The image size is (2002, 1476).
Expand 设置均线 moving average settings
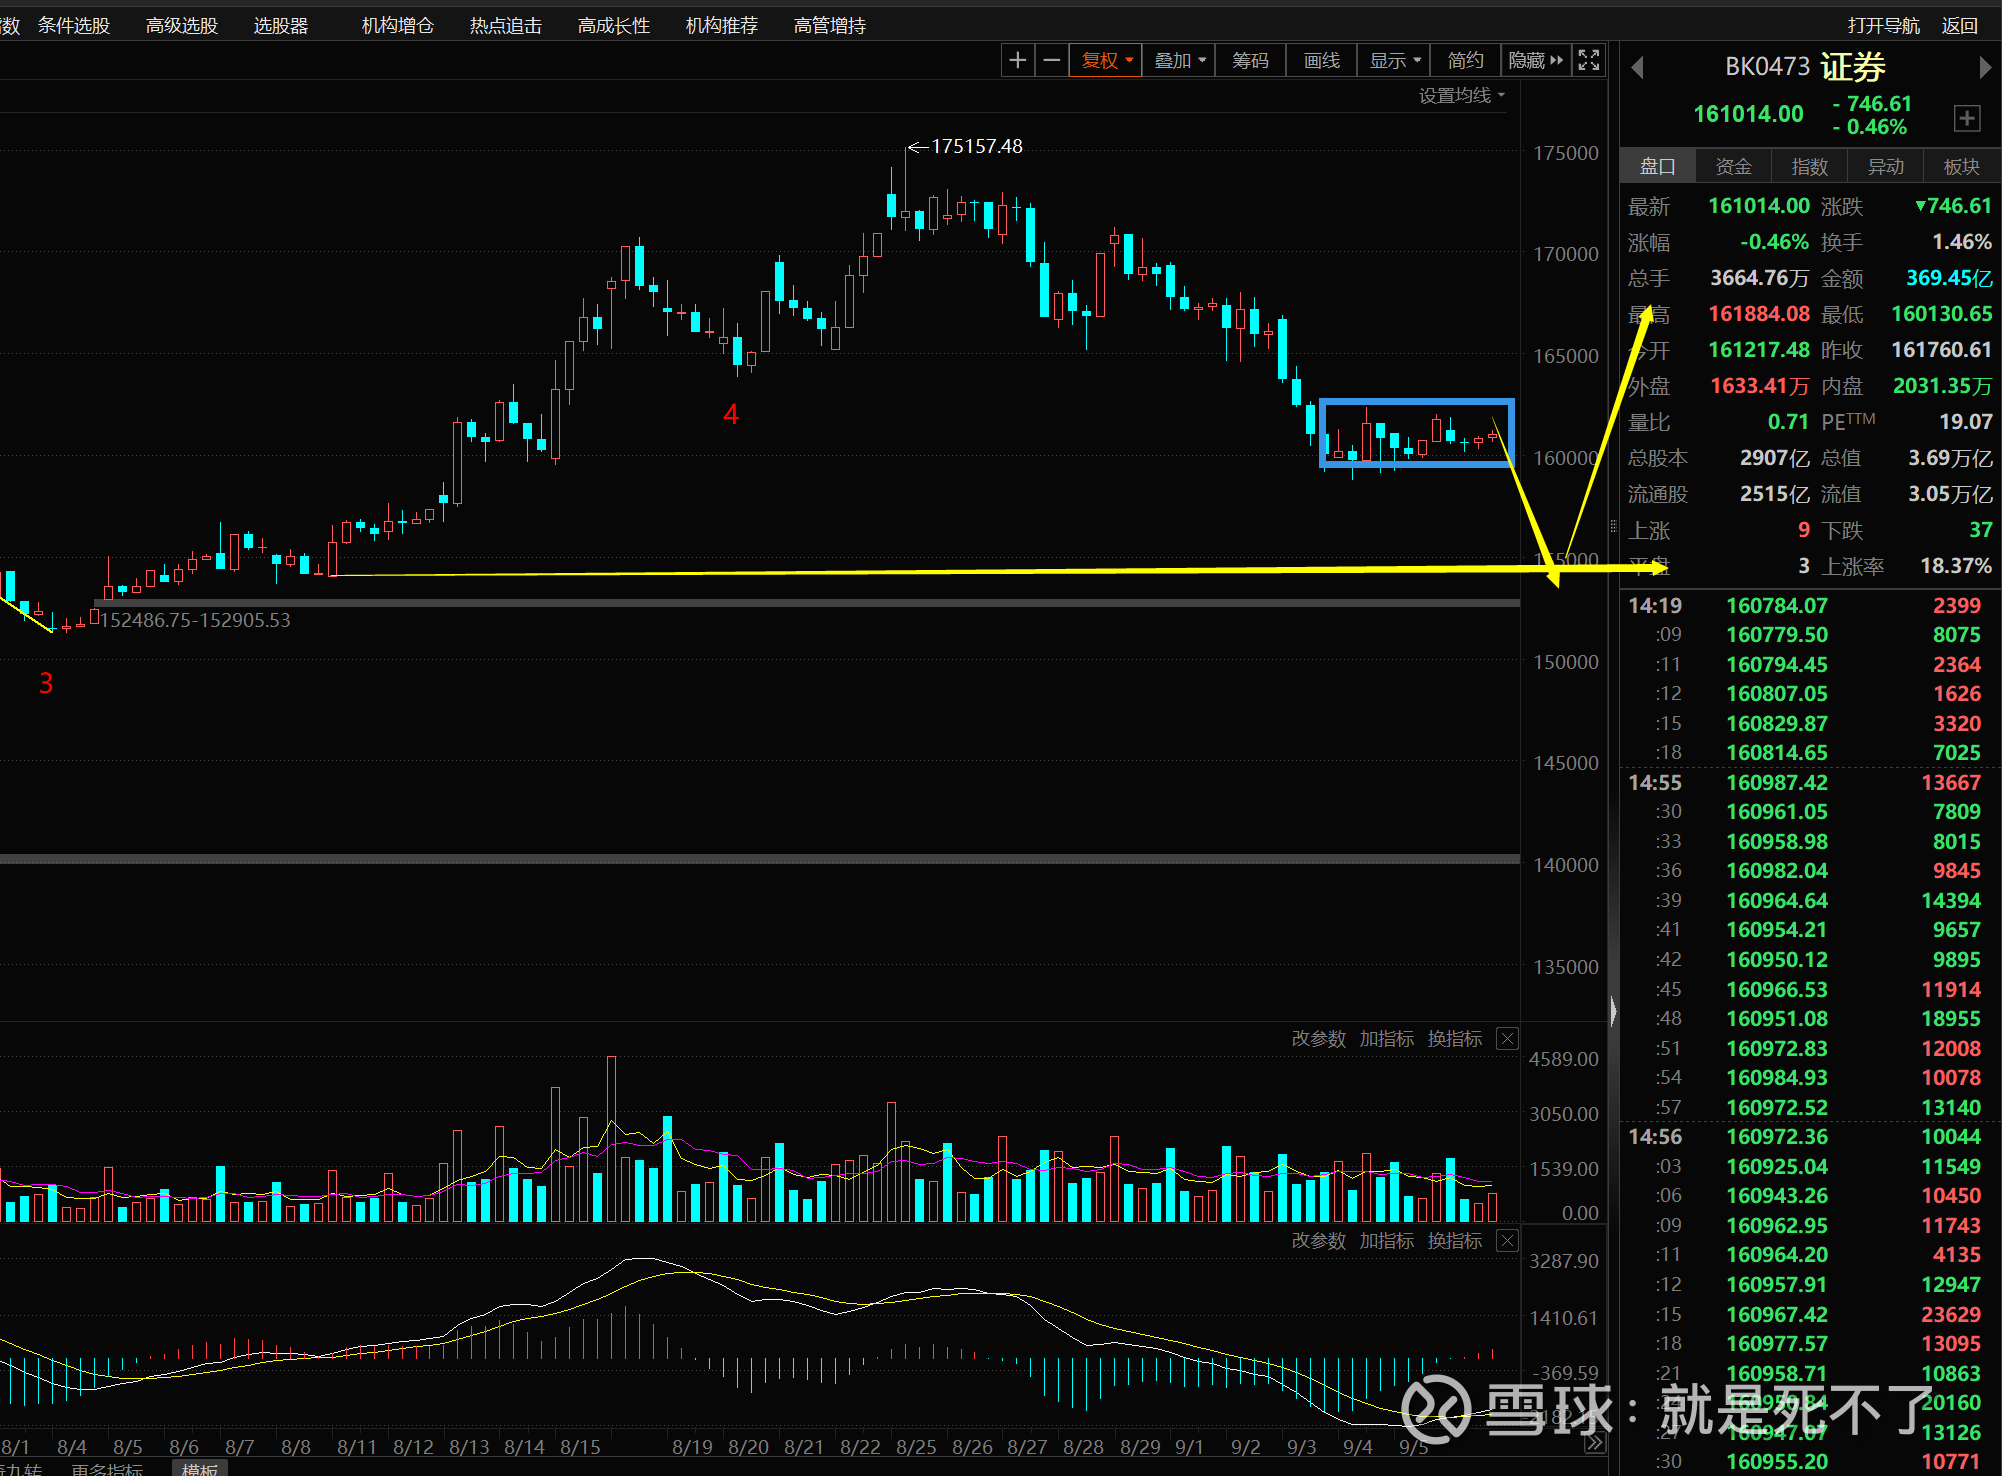click(x=1461, y=95)
